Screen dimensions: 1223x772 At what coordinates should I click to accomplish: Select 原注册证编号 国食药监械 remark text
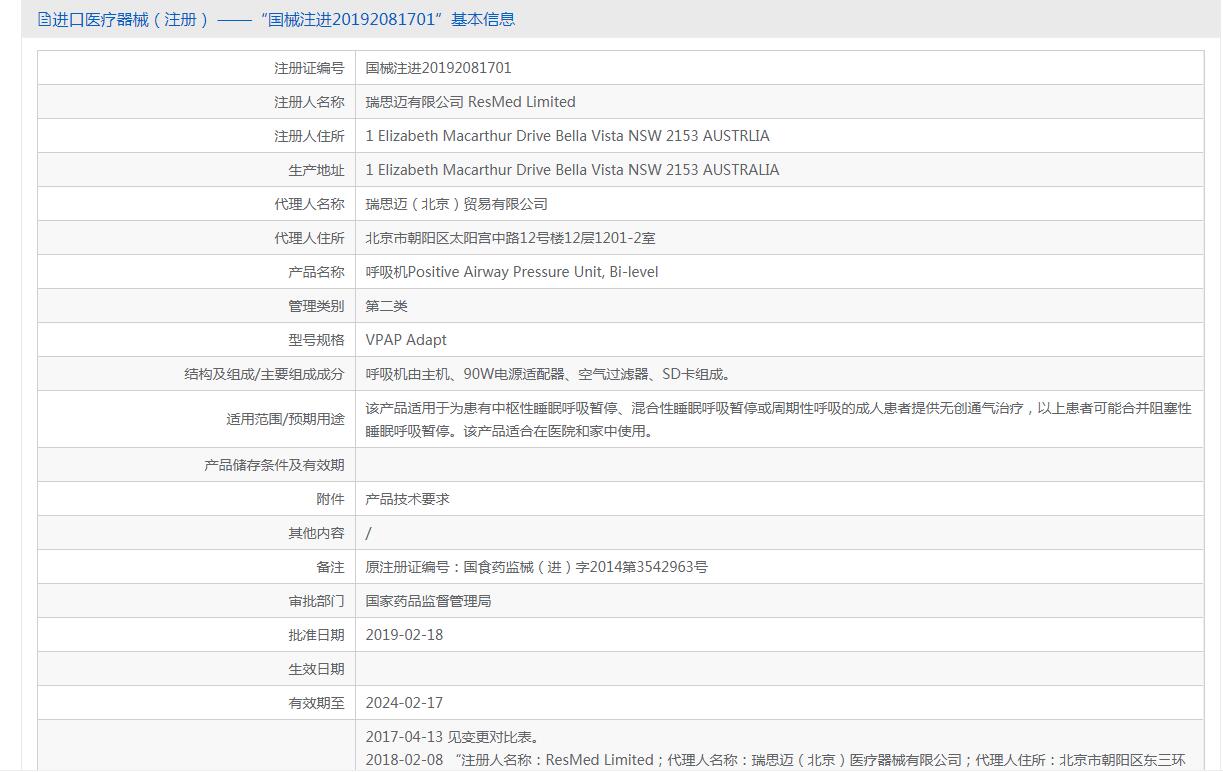click(537, 567)
